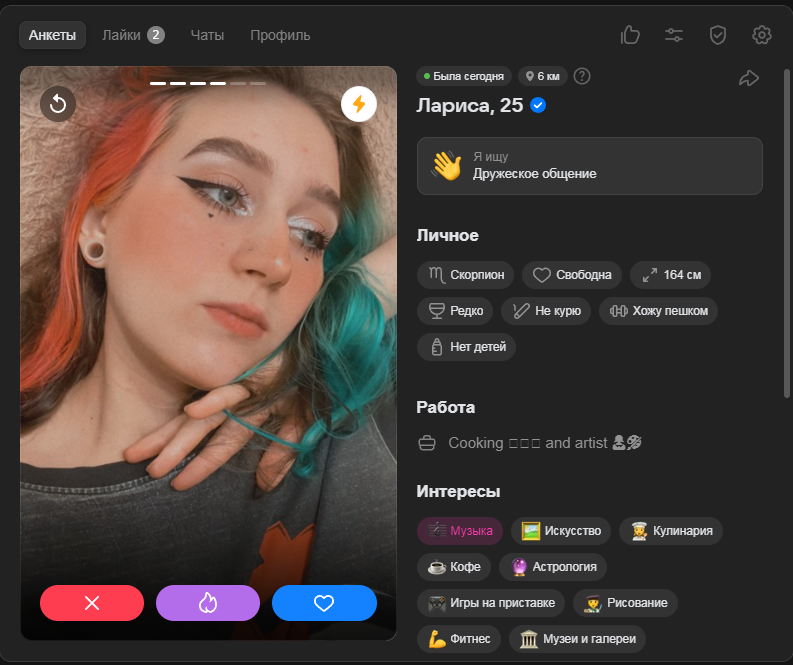The width and height of the screenshot is (793, 665).
Task: Click the Рисование interest chip
Action: (625, 602)
